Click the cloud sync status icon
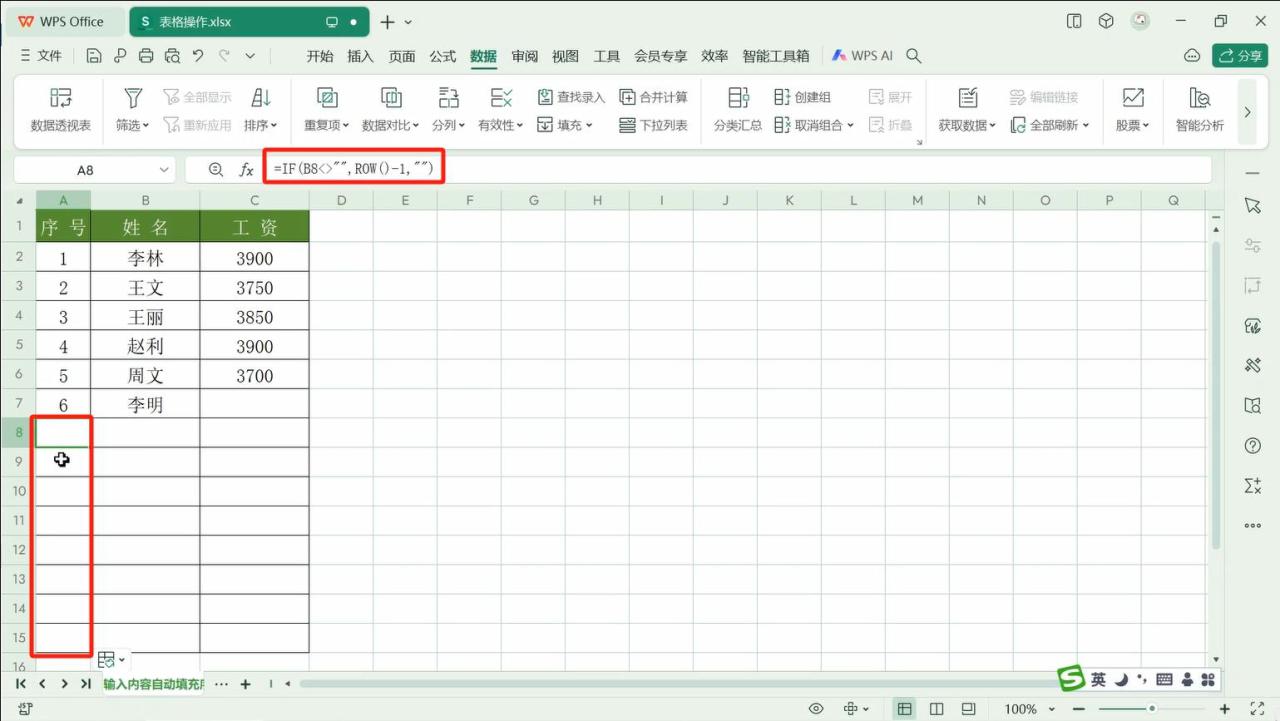 (1191, 56)
